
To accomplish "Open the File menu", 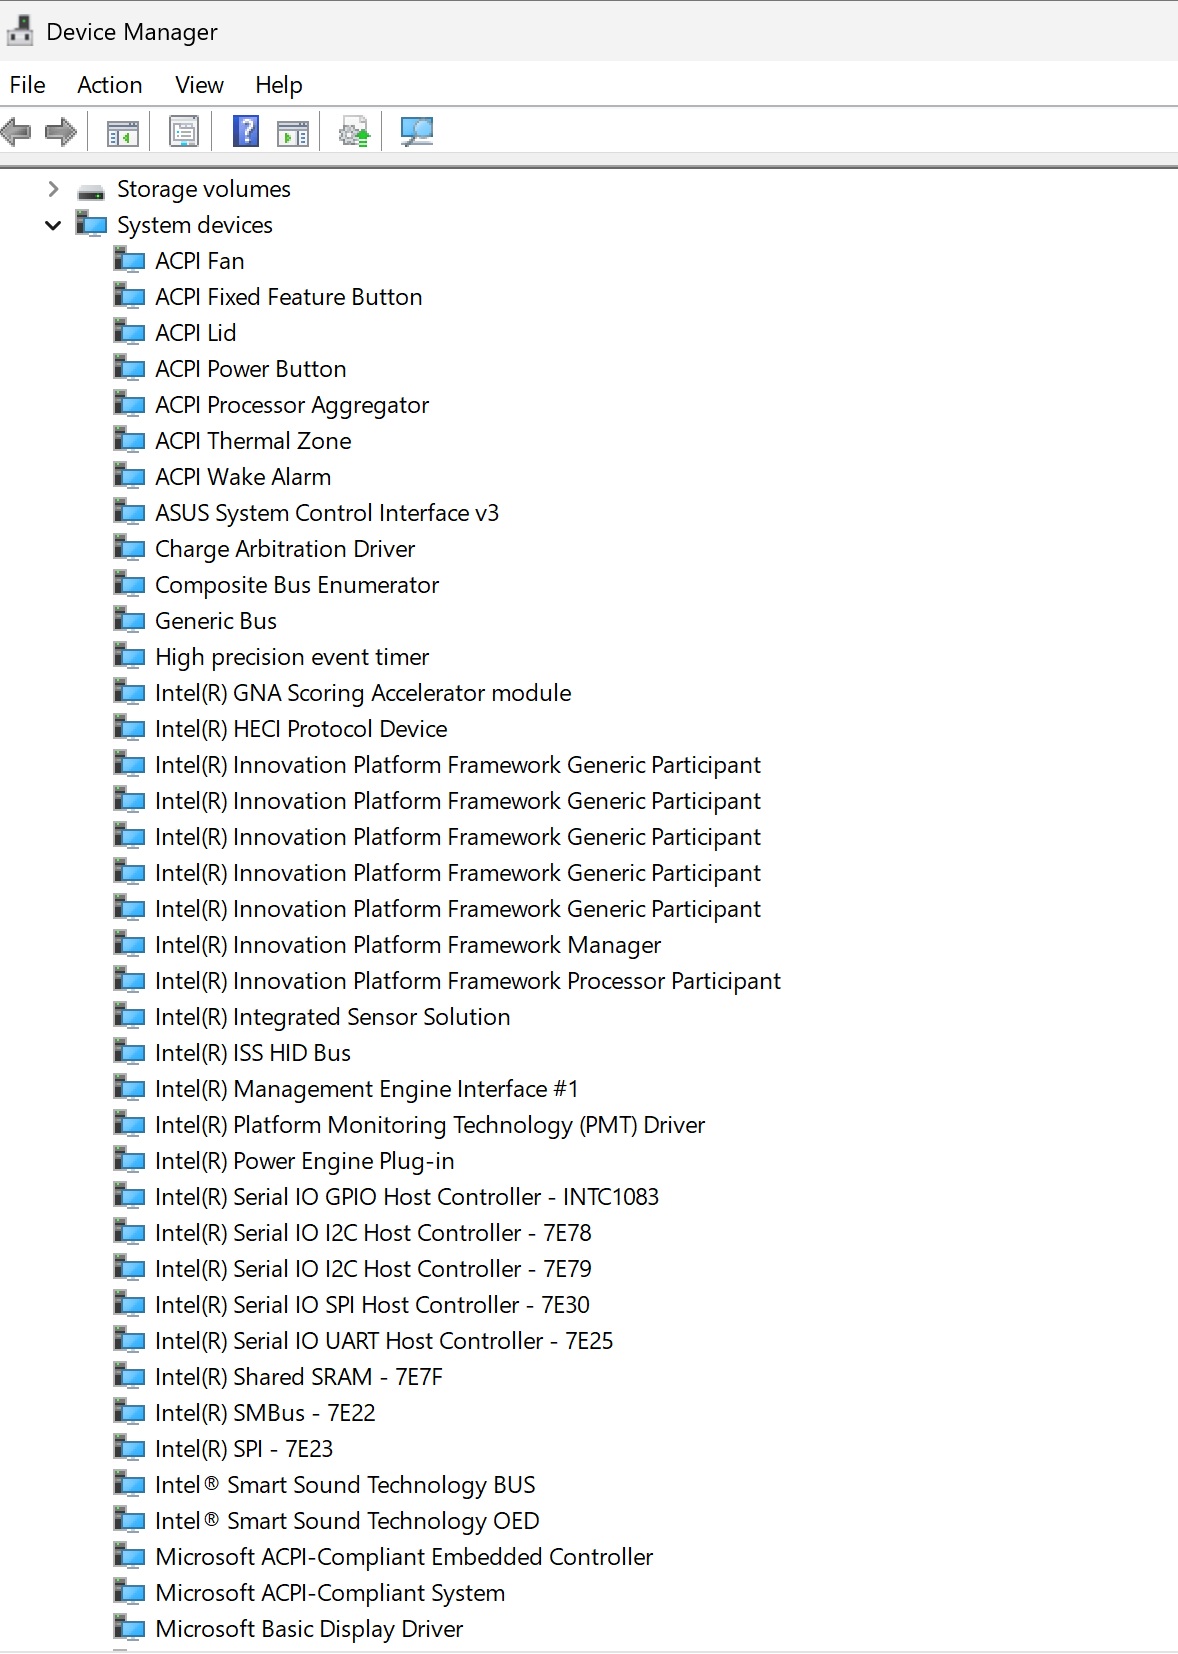I will [x=28, y=85].
